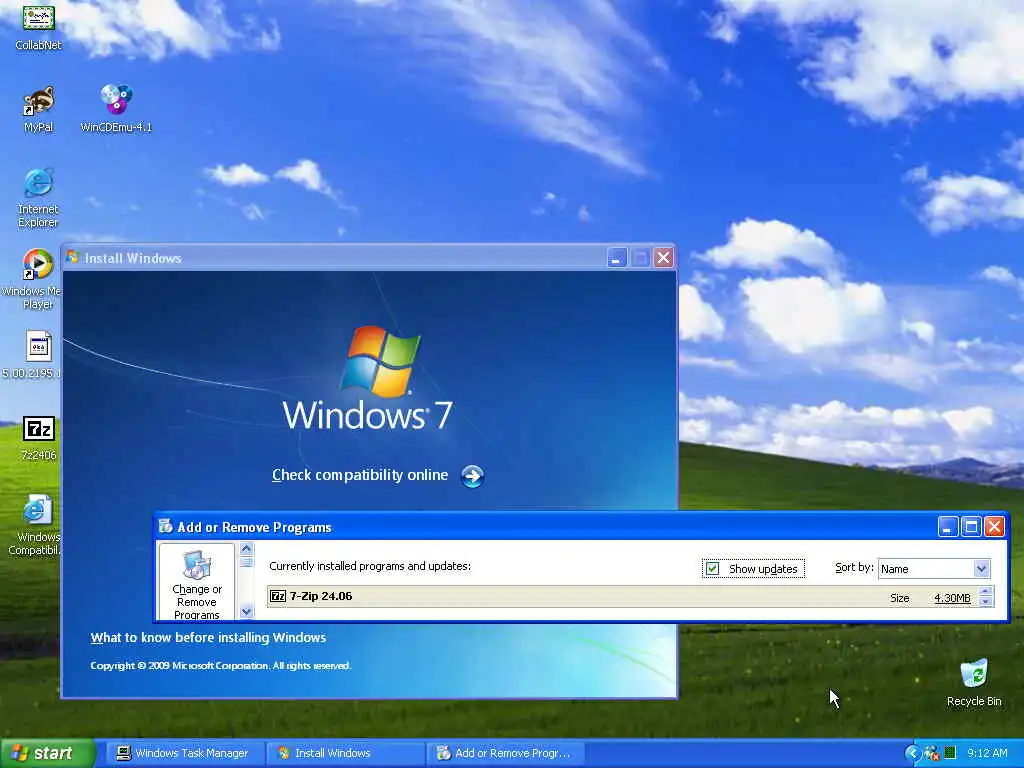Click the 4.30MB size value
The width and height of the screenshot is (1024, 768).
pos(952,598)
